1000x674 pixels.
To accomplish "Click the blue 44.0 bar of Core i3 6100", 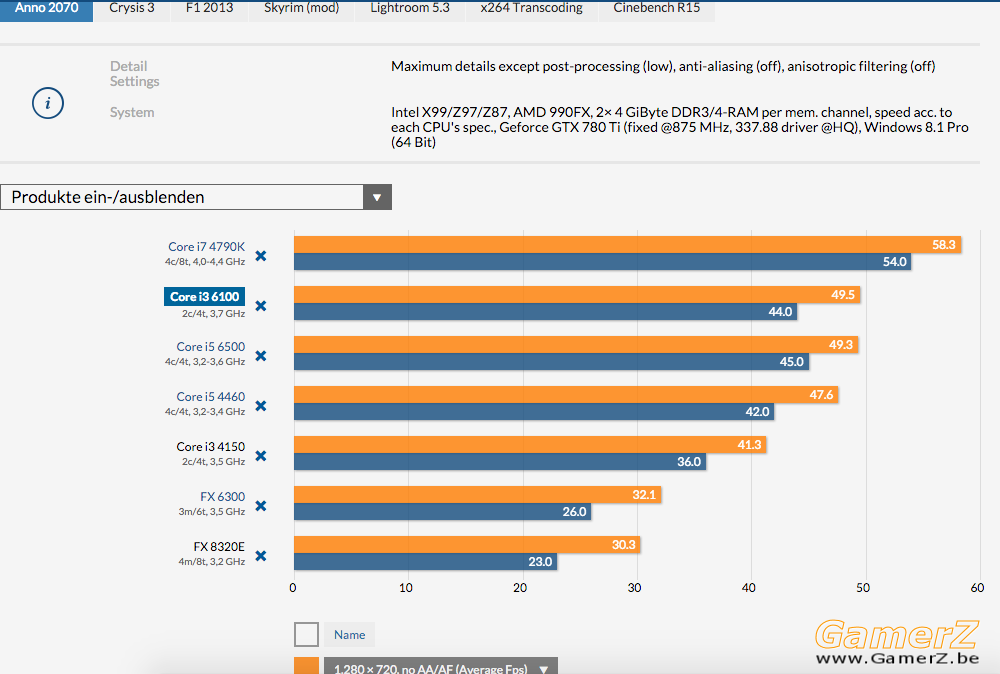I will pyautogui.click(x=546, y=311).
